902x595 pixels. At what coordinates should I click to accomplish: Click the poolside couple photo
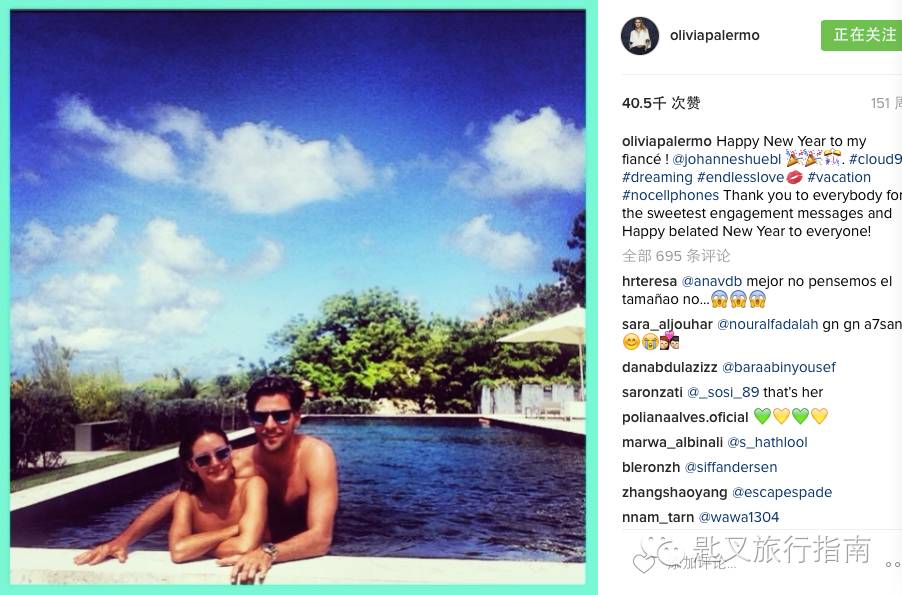pos(298,297)
